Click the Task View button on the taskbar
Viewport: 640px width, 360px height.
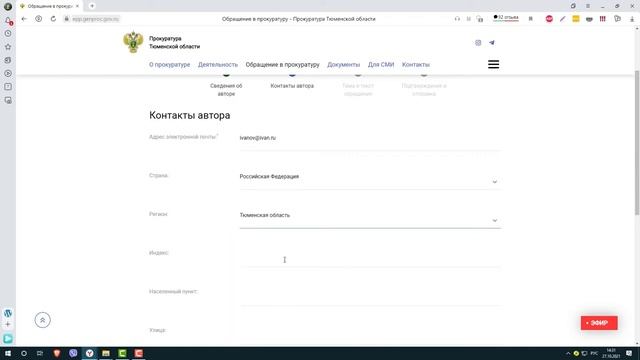[x=40, y=353]
